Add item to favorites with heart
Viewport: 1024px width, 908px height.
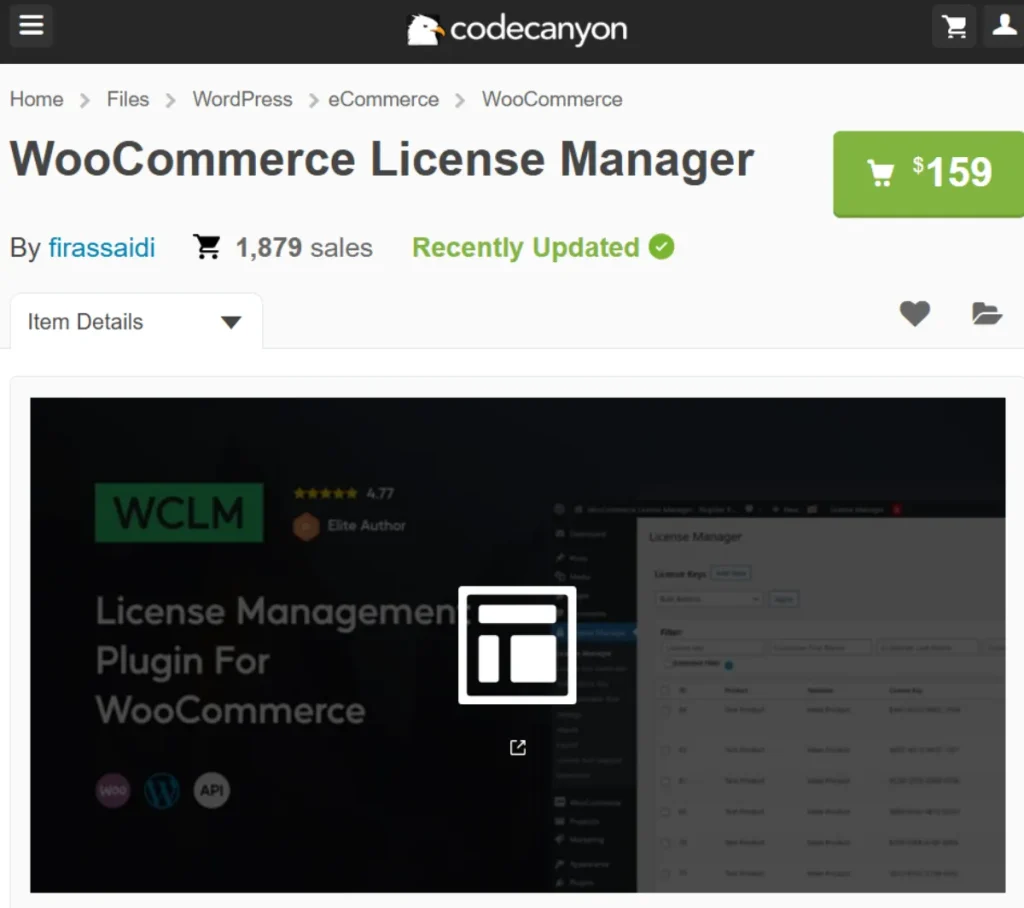point(914,314)
